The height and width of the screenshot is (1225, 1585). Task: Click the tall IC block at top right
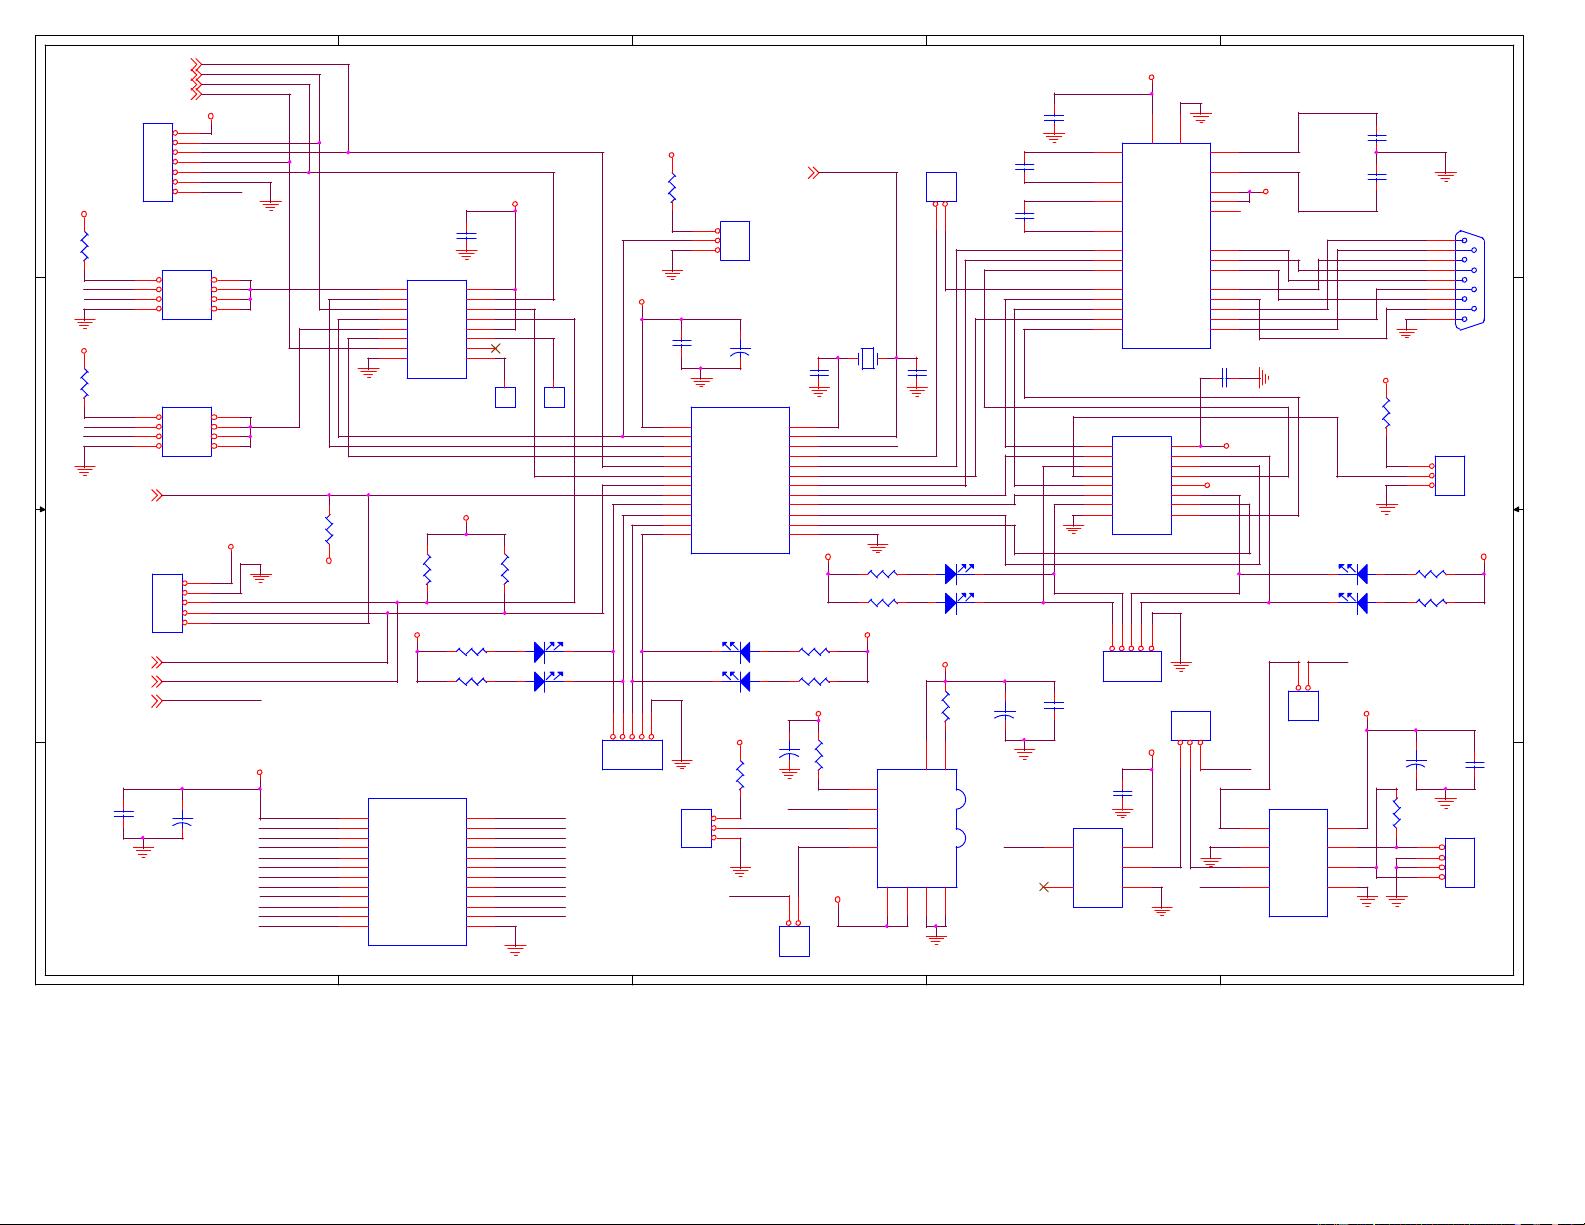pos(1166,246)
